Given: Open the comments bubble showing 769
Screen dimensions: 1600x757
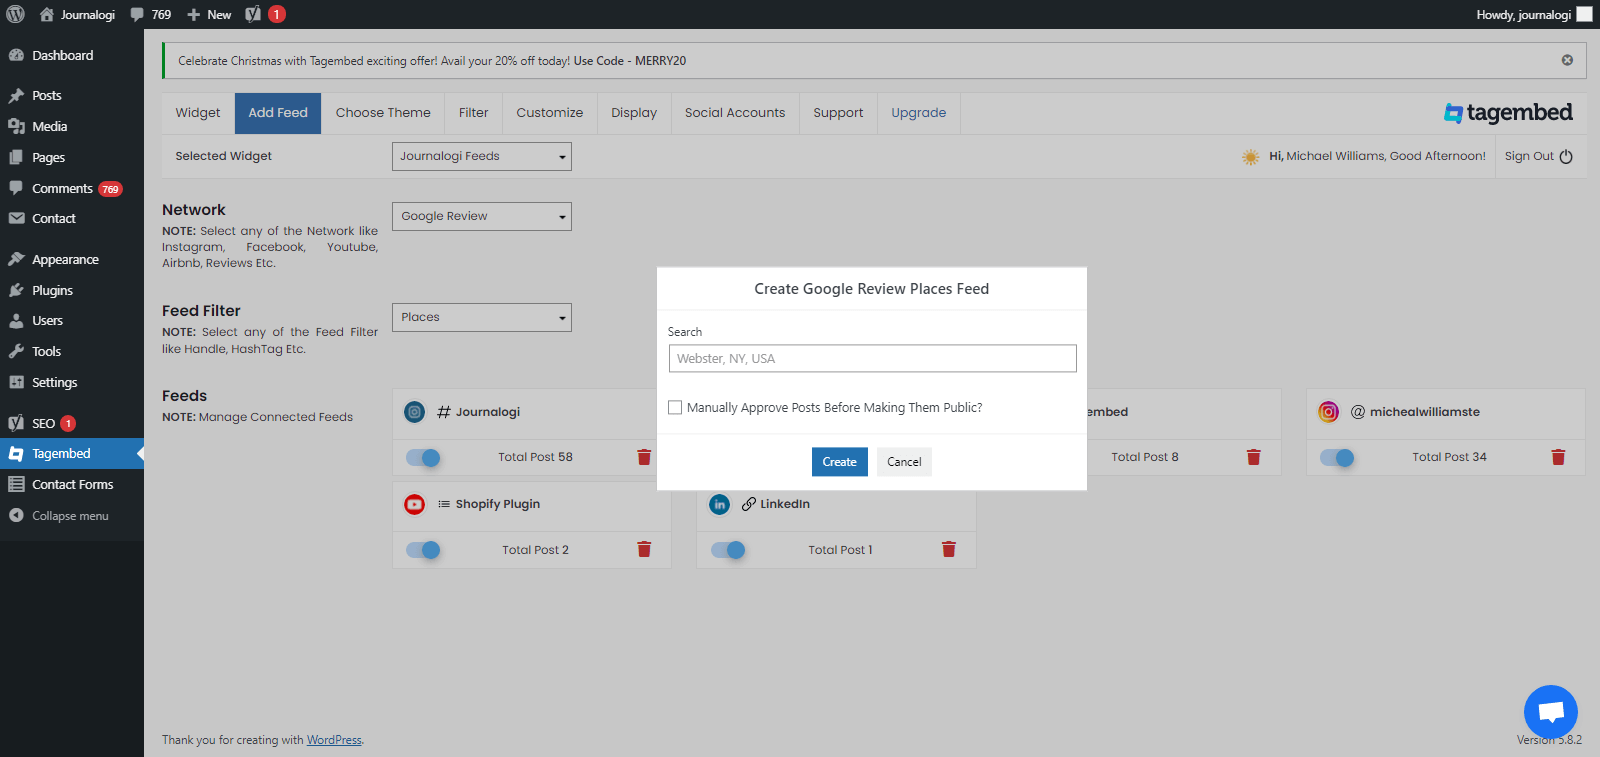Looking at the screenshot, I should [151, 14].
